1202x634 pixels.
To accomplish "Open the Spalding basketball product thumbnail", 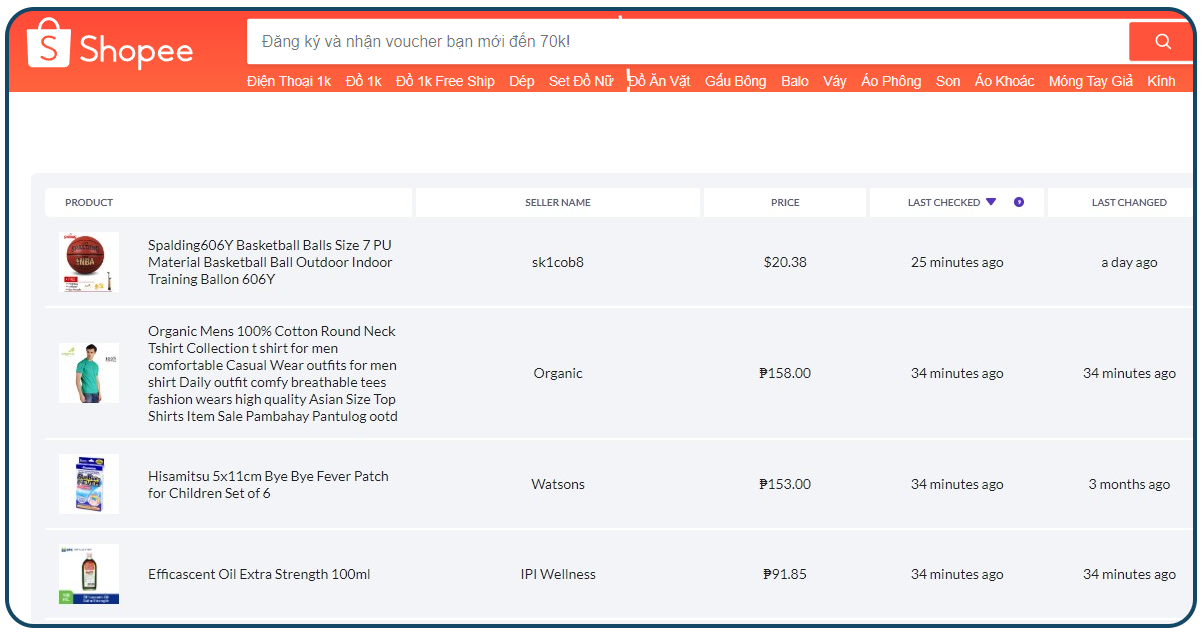I will (x=89, y=262).
